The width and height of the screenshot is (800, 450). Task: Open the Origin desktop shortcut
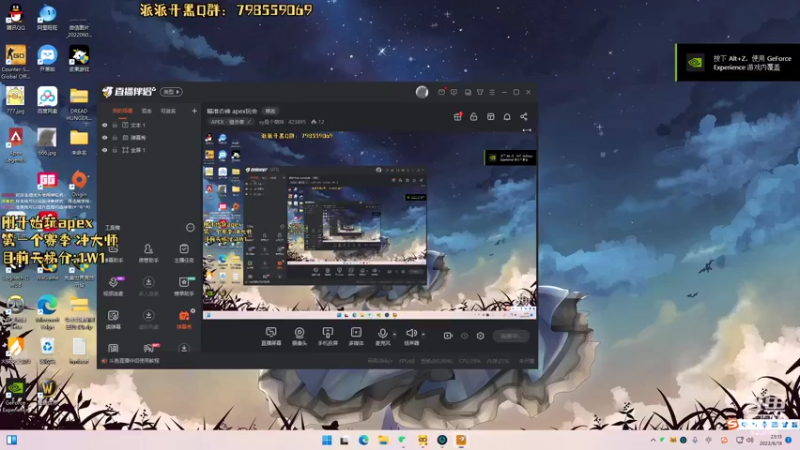point(79,184)
